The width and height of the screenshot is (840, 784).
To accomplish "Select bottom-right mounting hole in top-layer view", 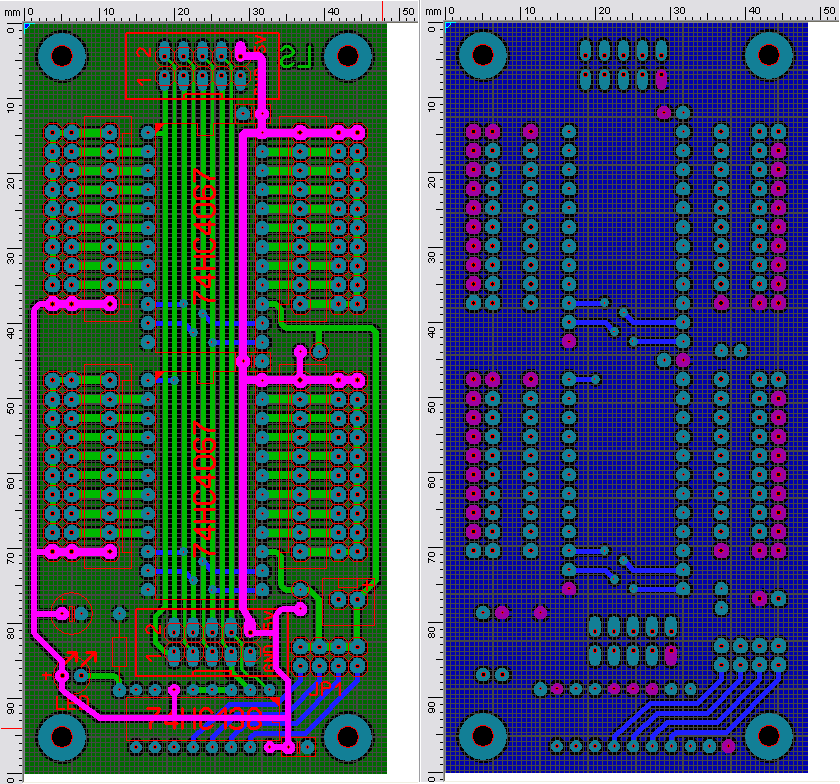I will [x=348, y=737].
